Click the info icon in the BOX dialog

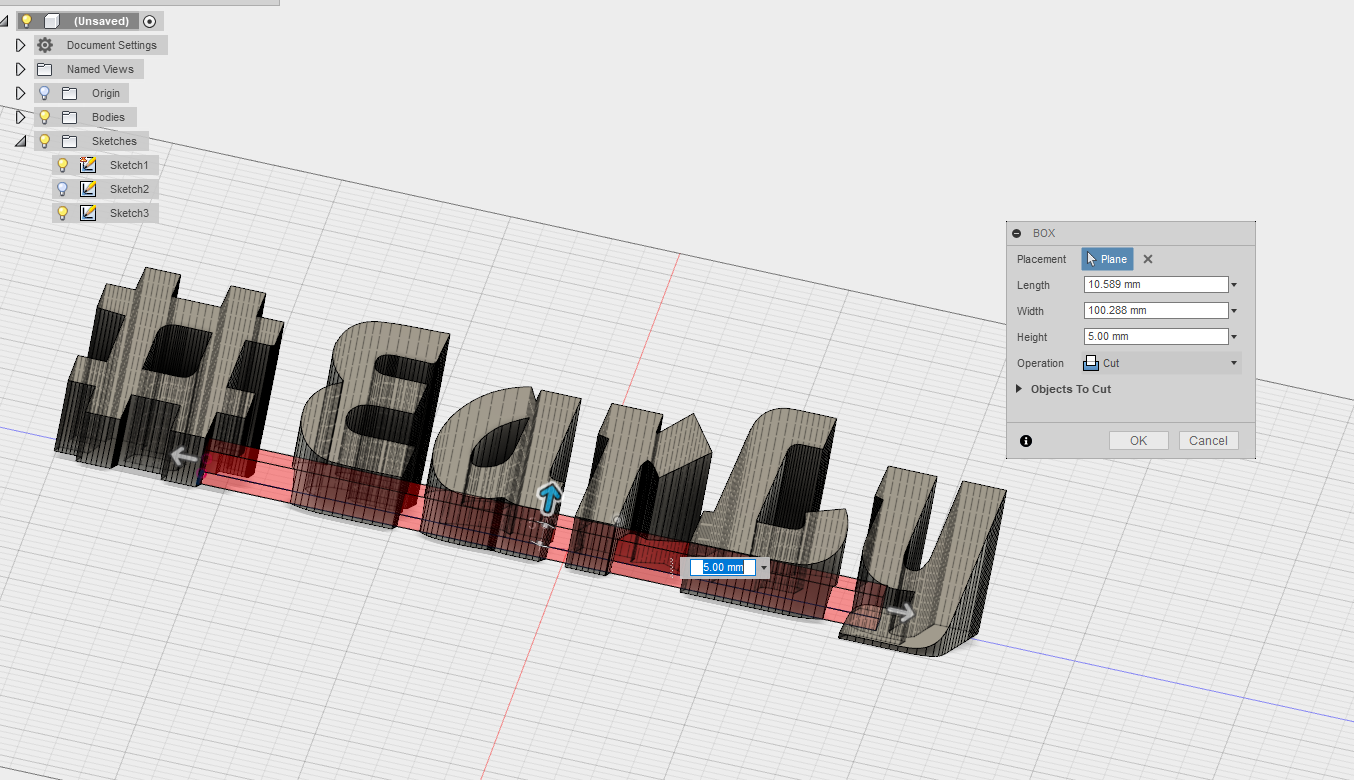click(1025, 440)
